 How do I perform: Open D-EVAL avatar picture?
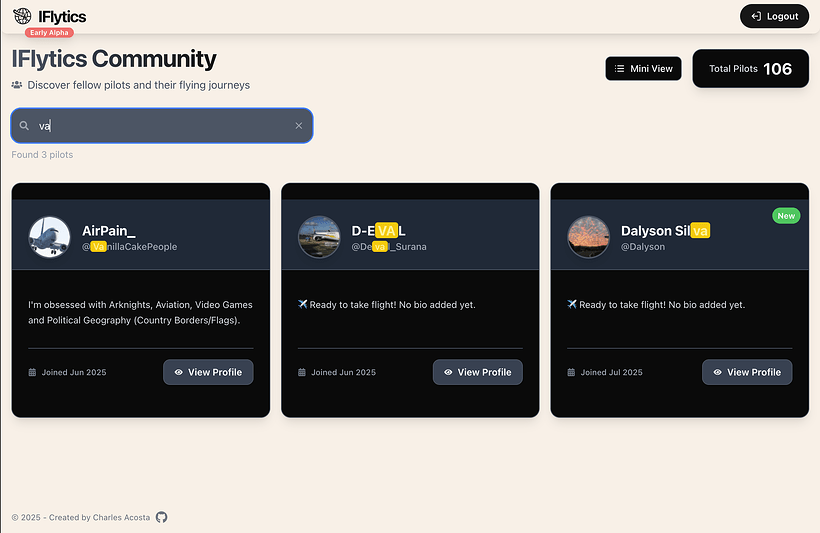(x=319, y=237)
